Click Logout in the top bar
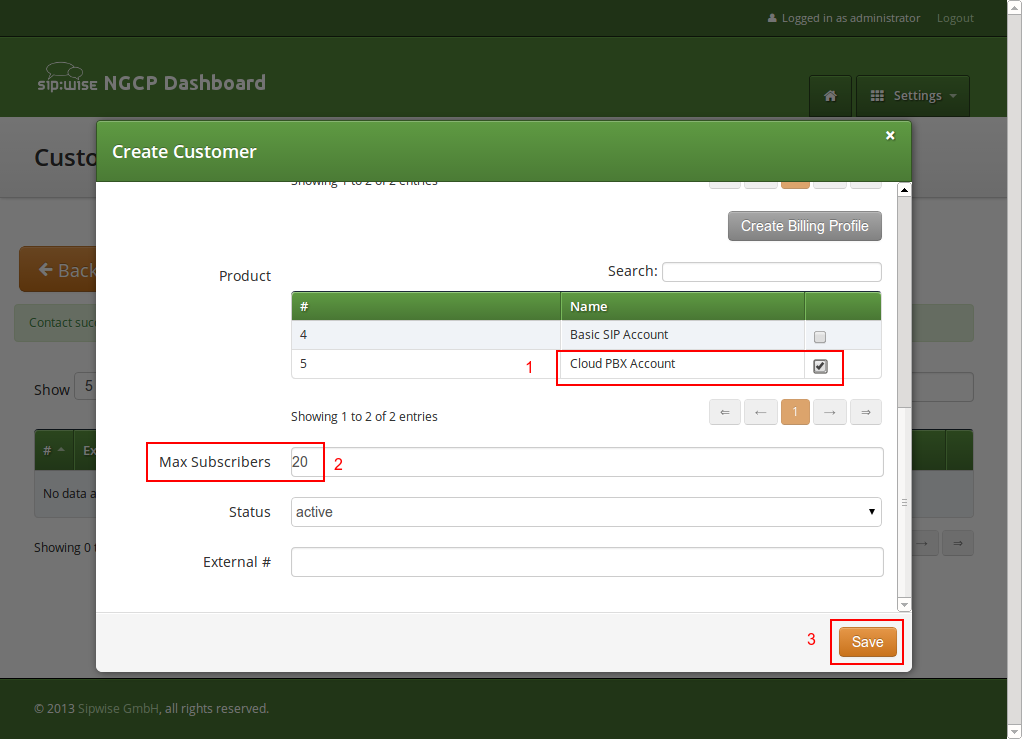1022x739 pixels. click(954, 17)
